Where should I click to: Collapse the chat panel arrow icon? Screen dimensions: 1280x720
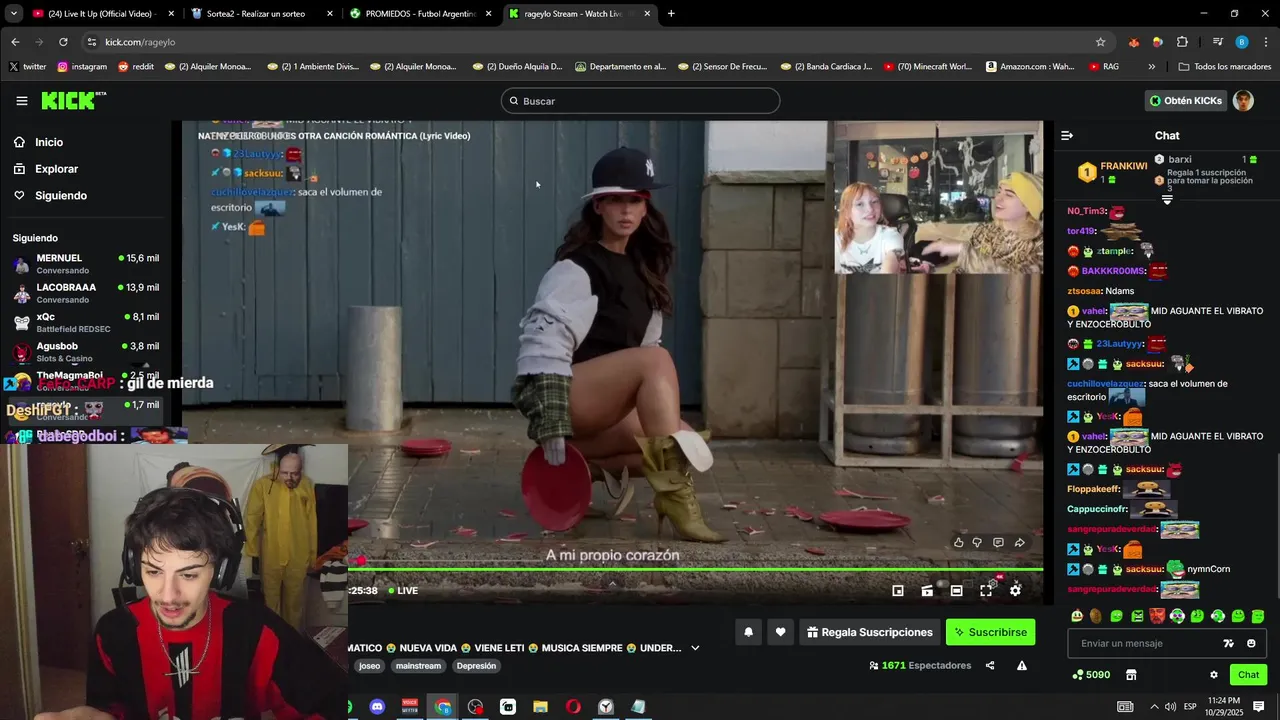click(x=1067, y=136)
